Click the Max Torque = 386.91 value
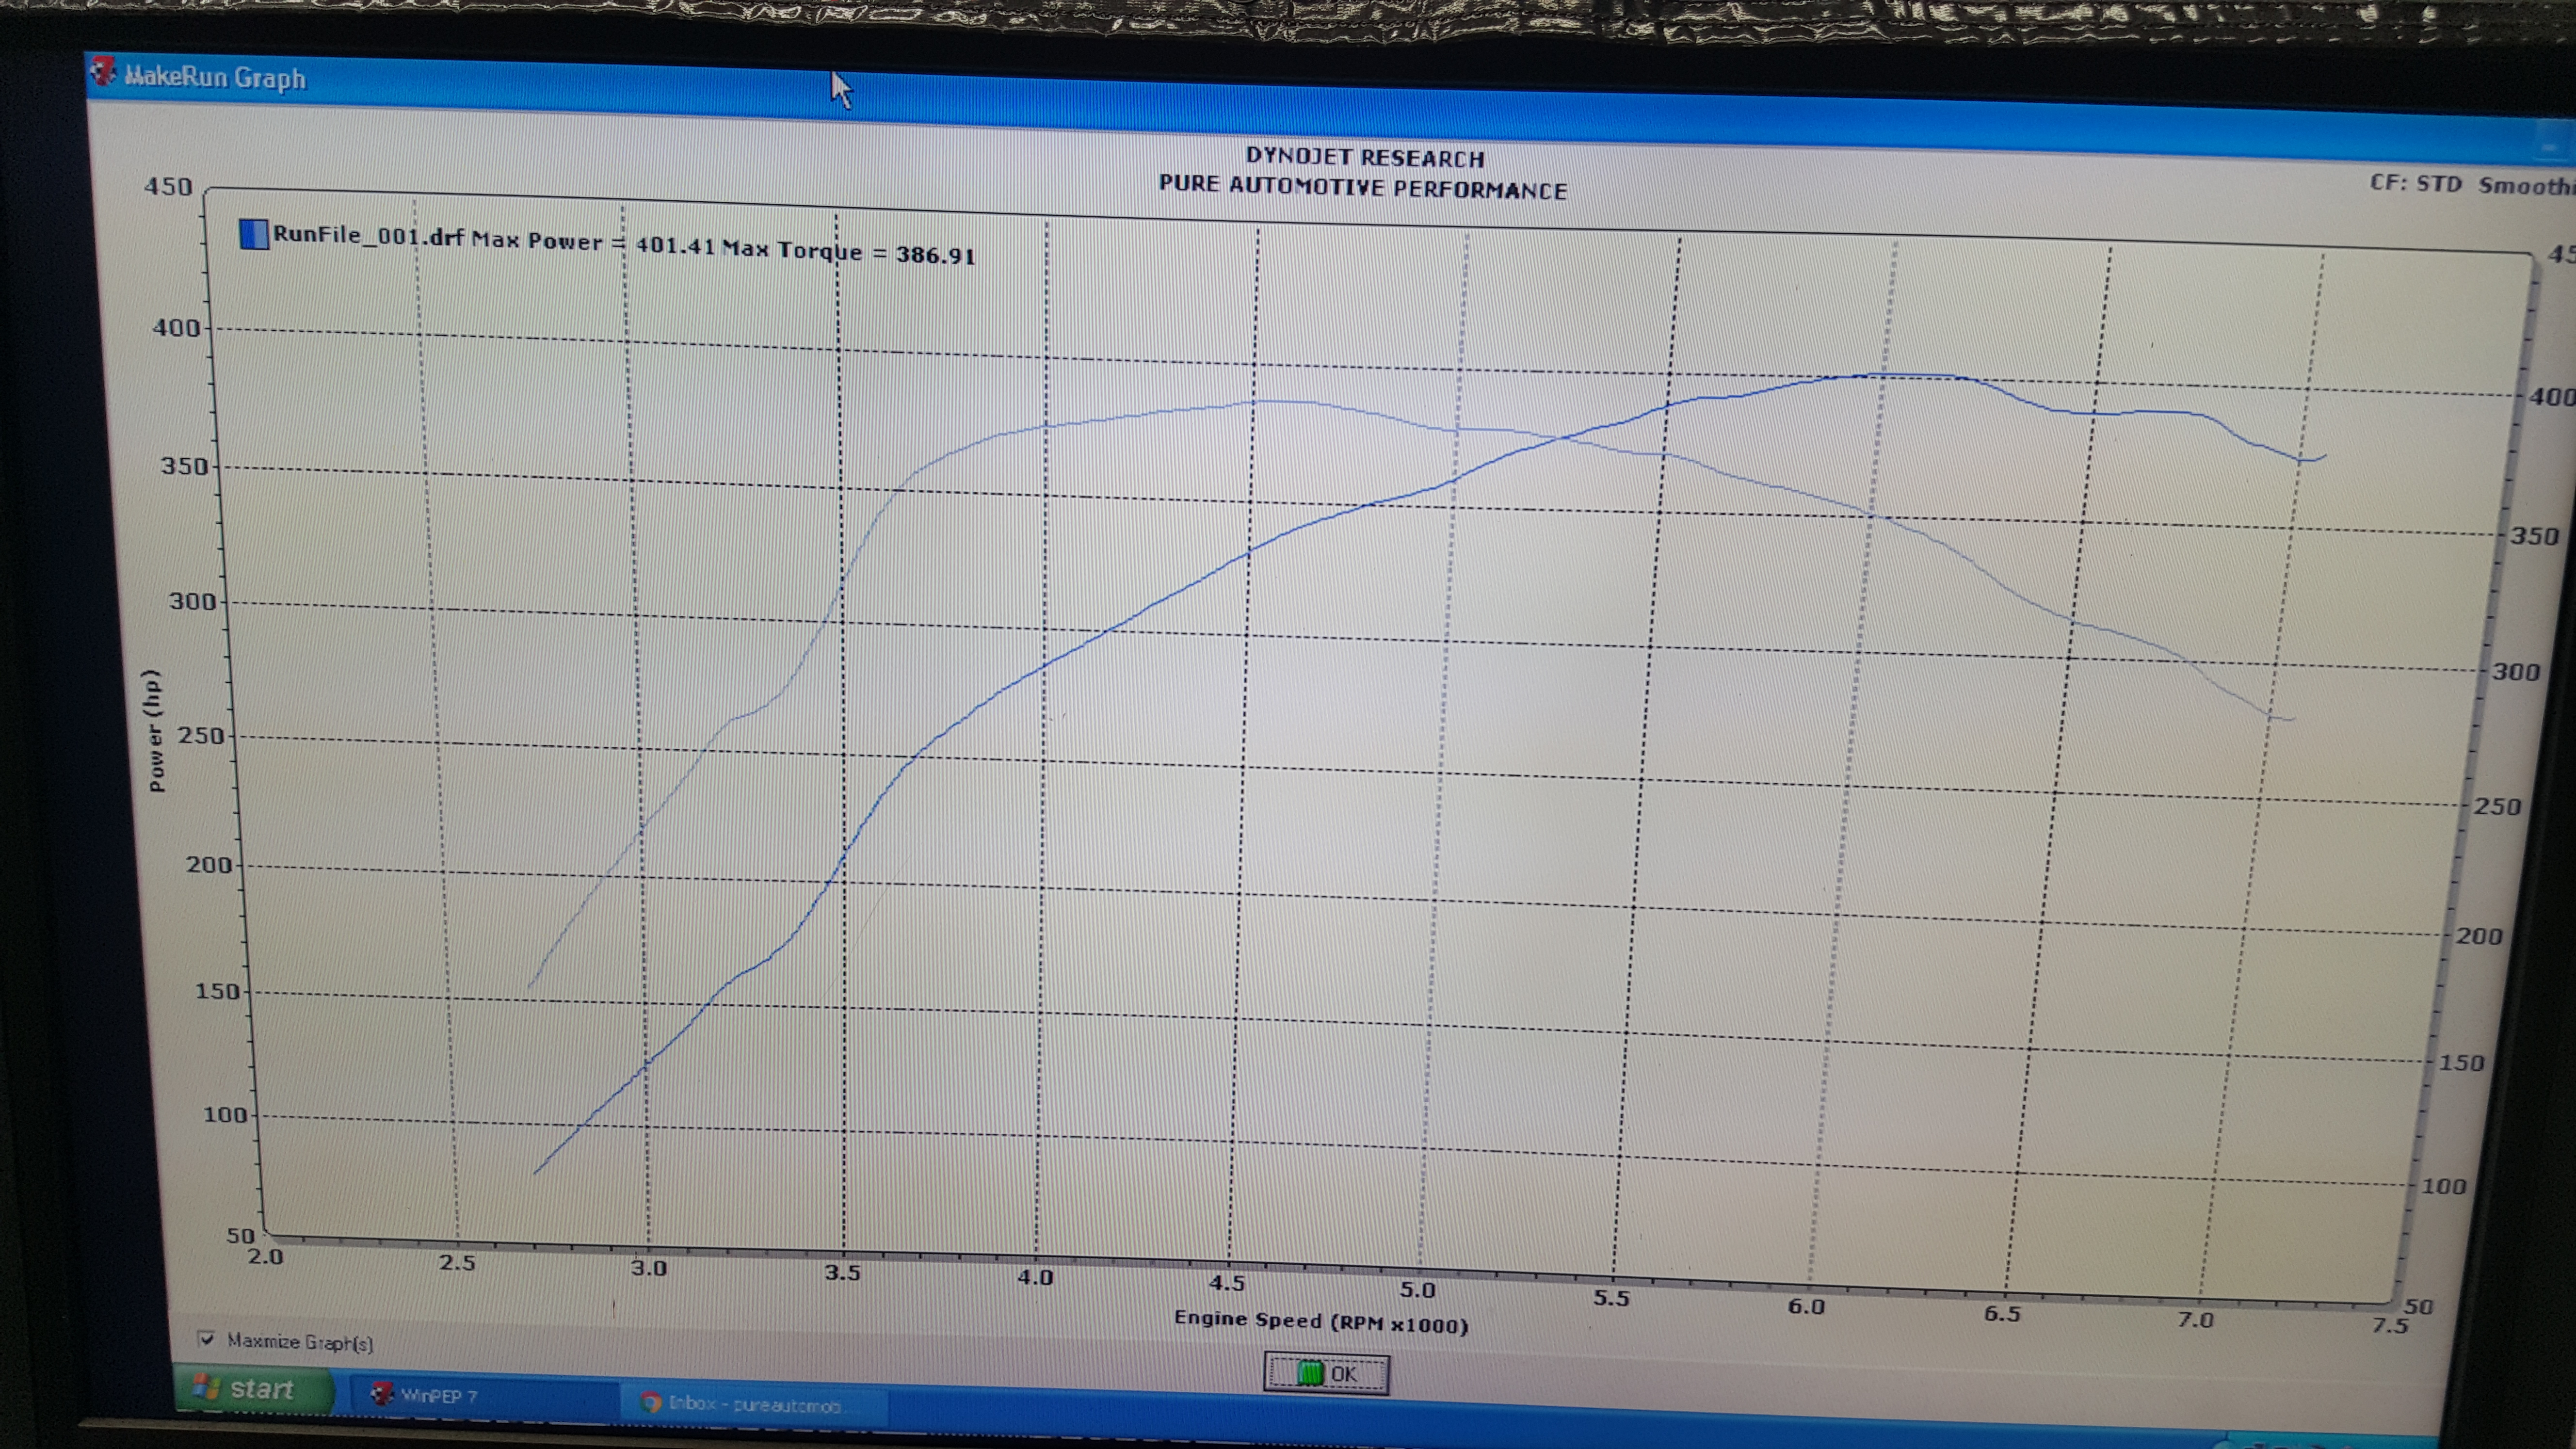The width and height of the screenshot is (2576, 1449). click(x=849, y=251)
